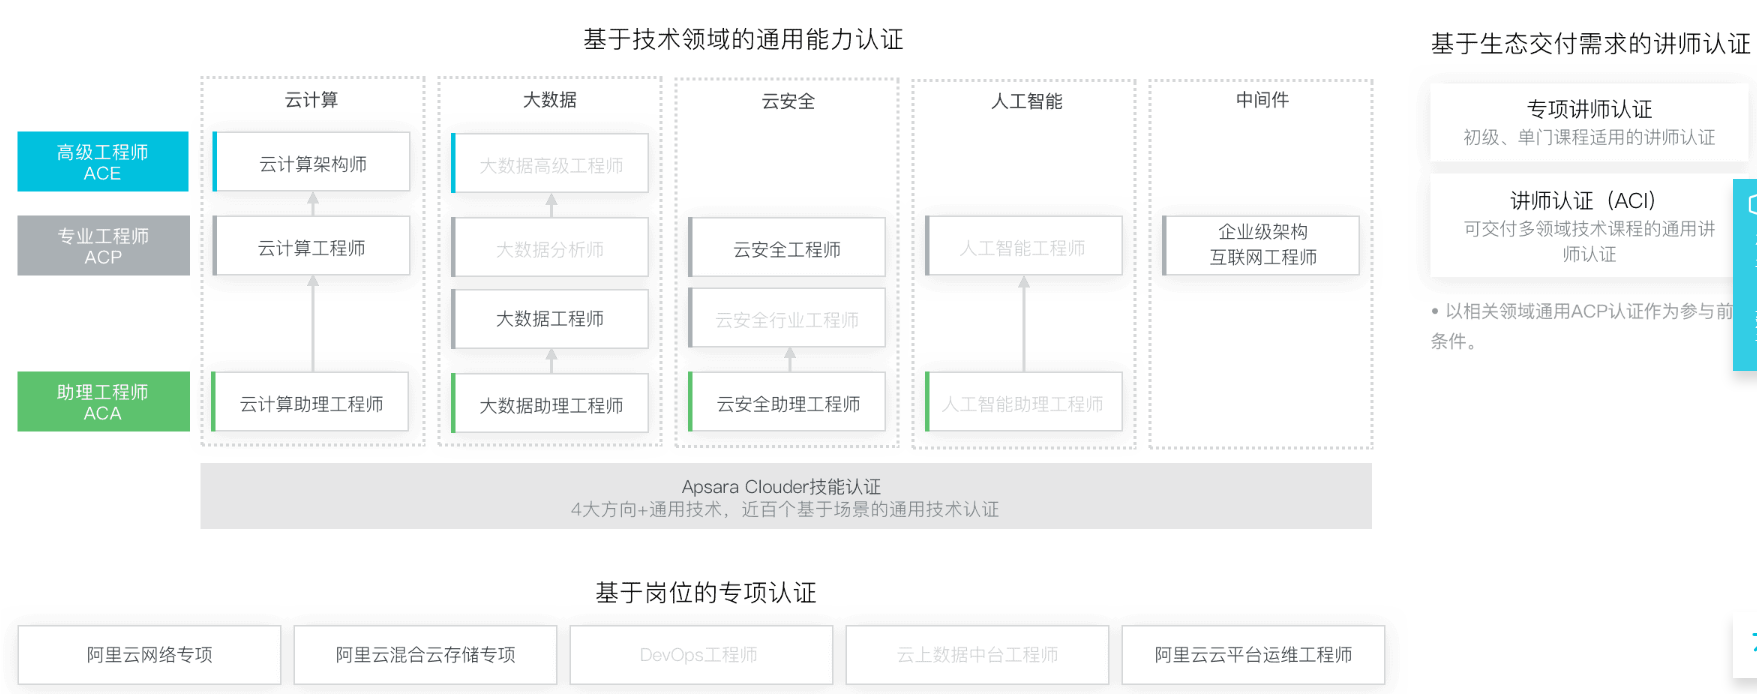Select 阿里云混合云存储专项 certification
1757x694 pixels.
tap(425, 655)
